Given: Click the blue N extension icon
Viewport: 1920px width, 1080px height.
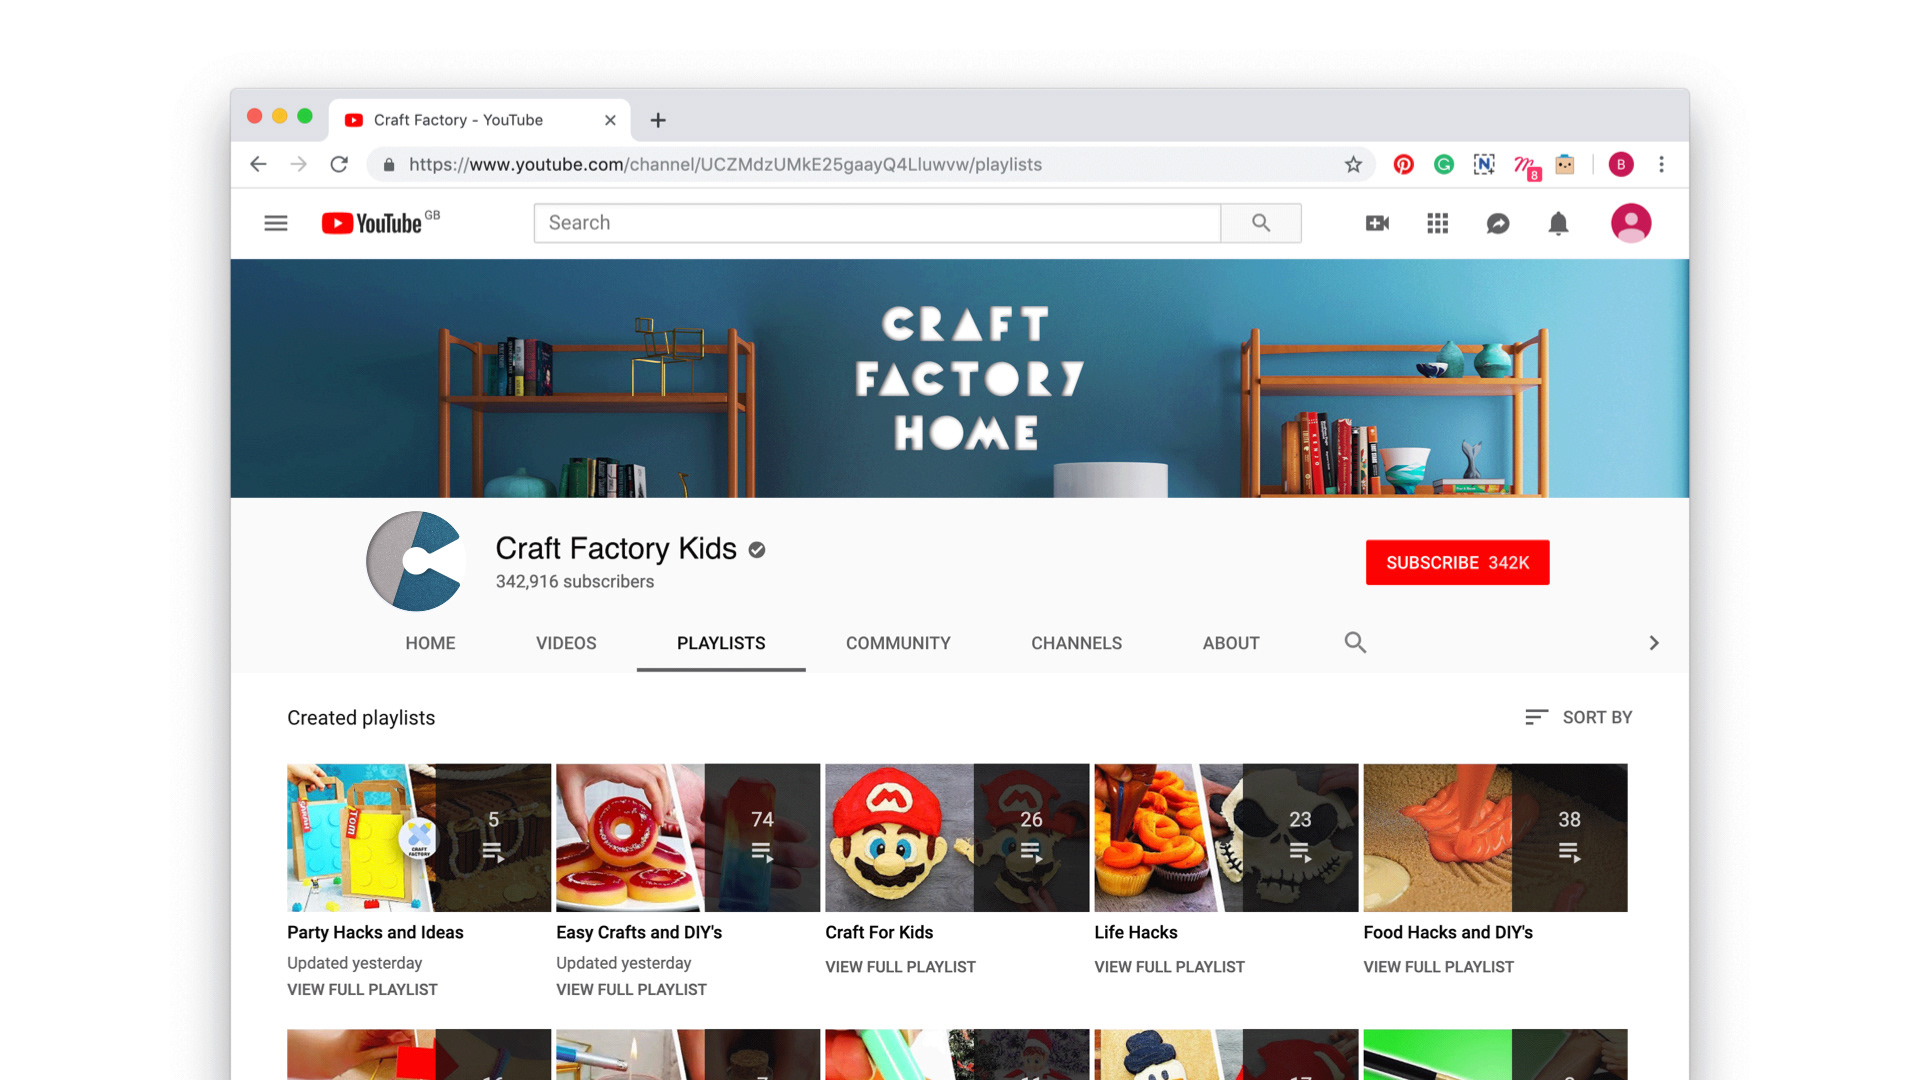Looking at the screenshot, I should click(x=1484, y=164).
